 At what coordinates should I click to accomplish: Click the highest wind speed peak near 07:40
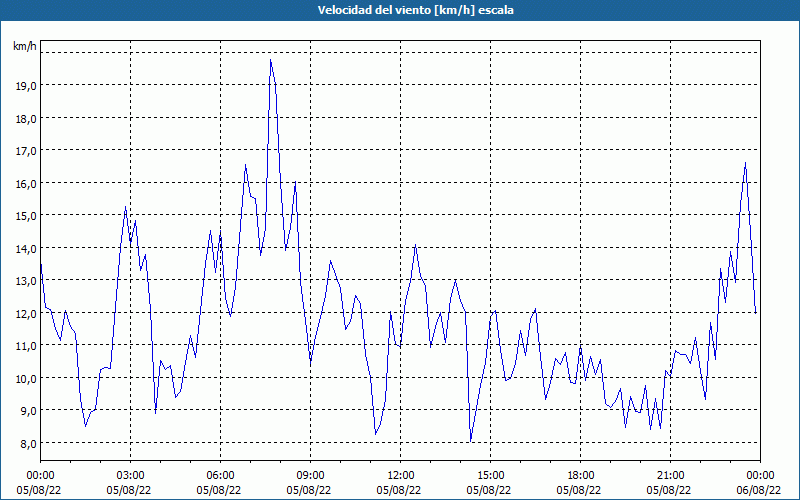click(270, 60)
